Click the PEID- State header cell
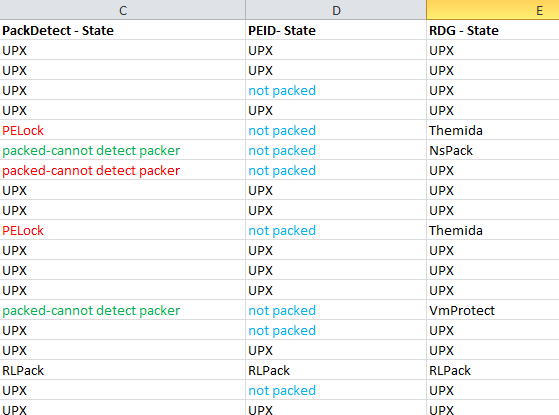 click(x=336, y=30)
